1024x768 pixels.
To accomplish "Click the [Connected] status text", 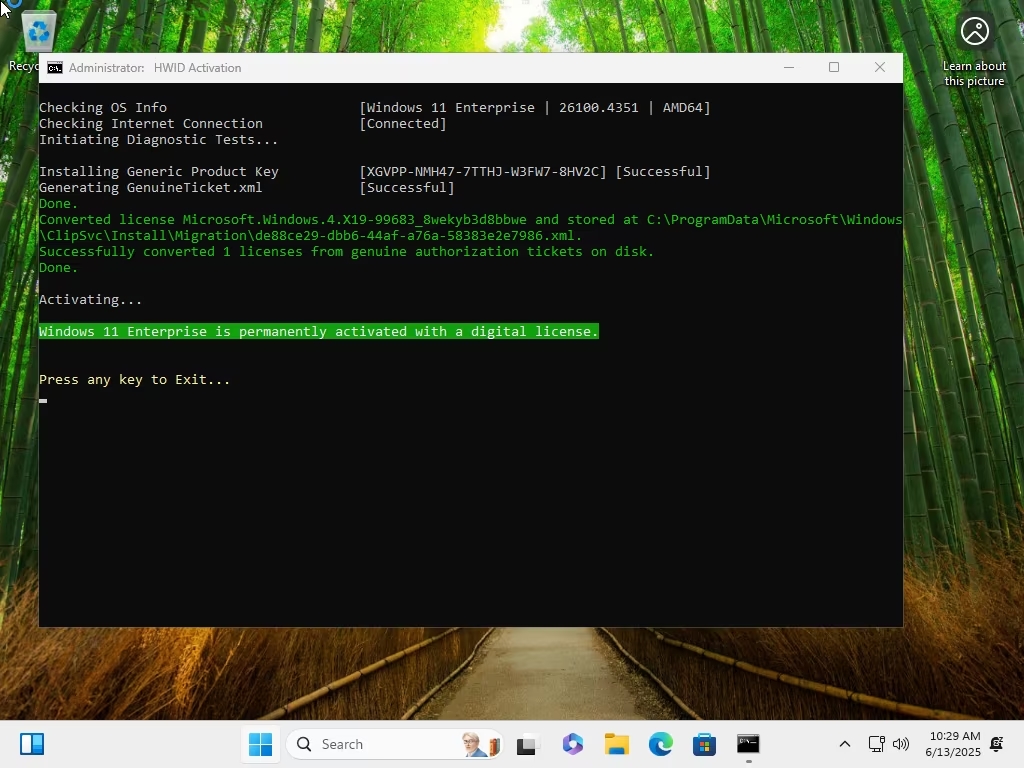I will (403, 123).
